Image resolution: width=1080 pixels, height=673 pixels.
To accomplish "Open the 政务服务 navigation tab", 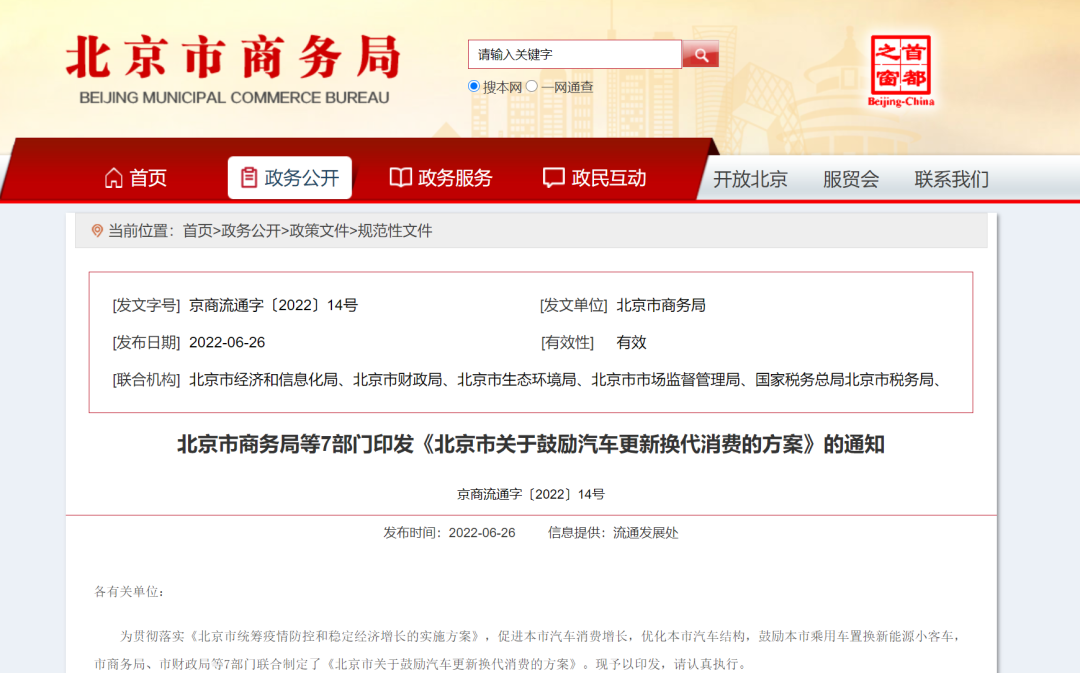I will point(442,178).
